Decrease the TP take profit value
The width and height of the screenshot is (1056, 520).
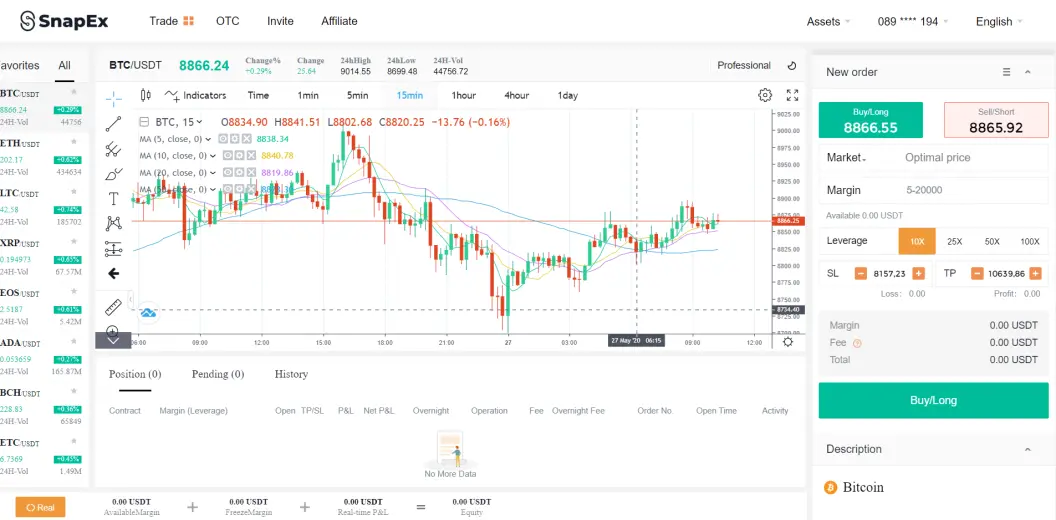[977, 273]
